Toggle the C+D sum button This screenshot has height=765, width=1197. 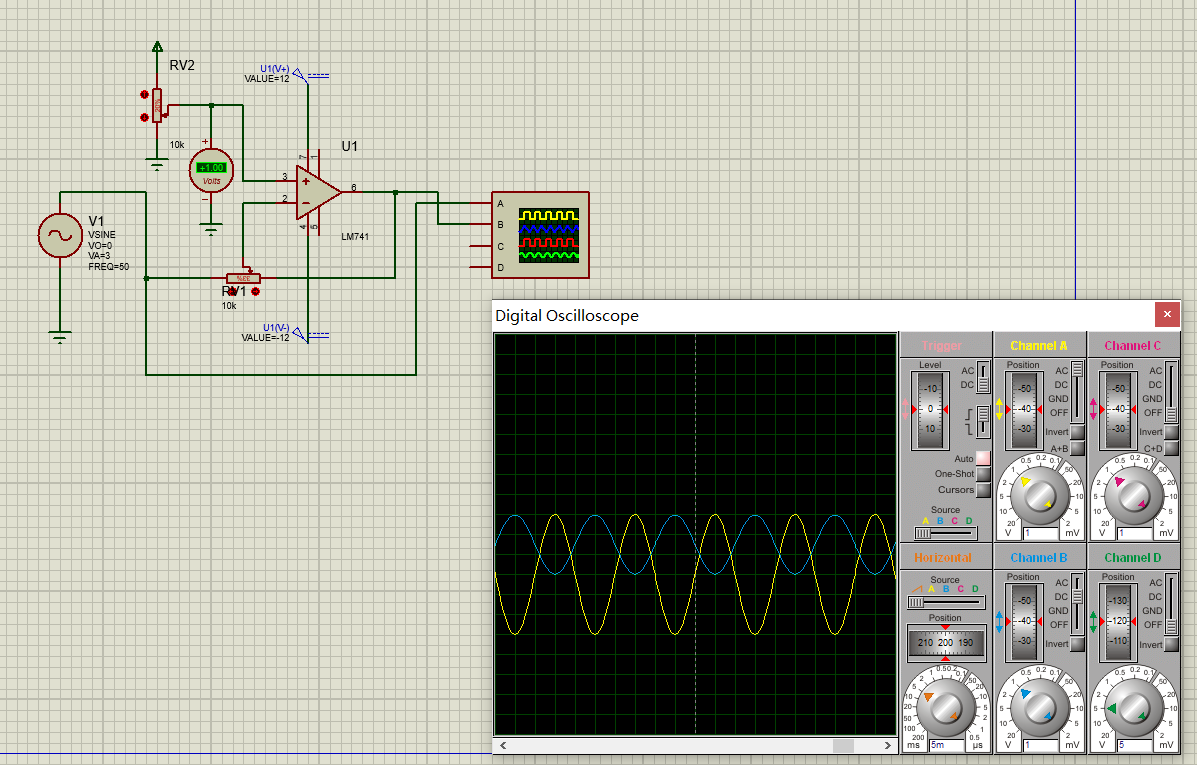(x=1171, y=449)
